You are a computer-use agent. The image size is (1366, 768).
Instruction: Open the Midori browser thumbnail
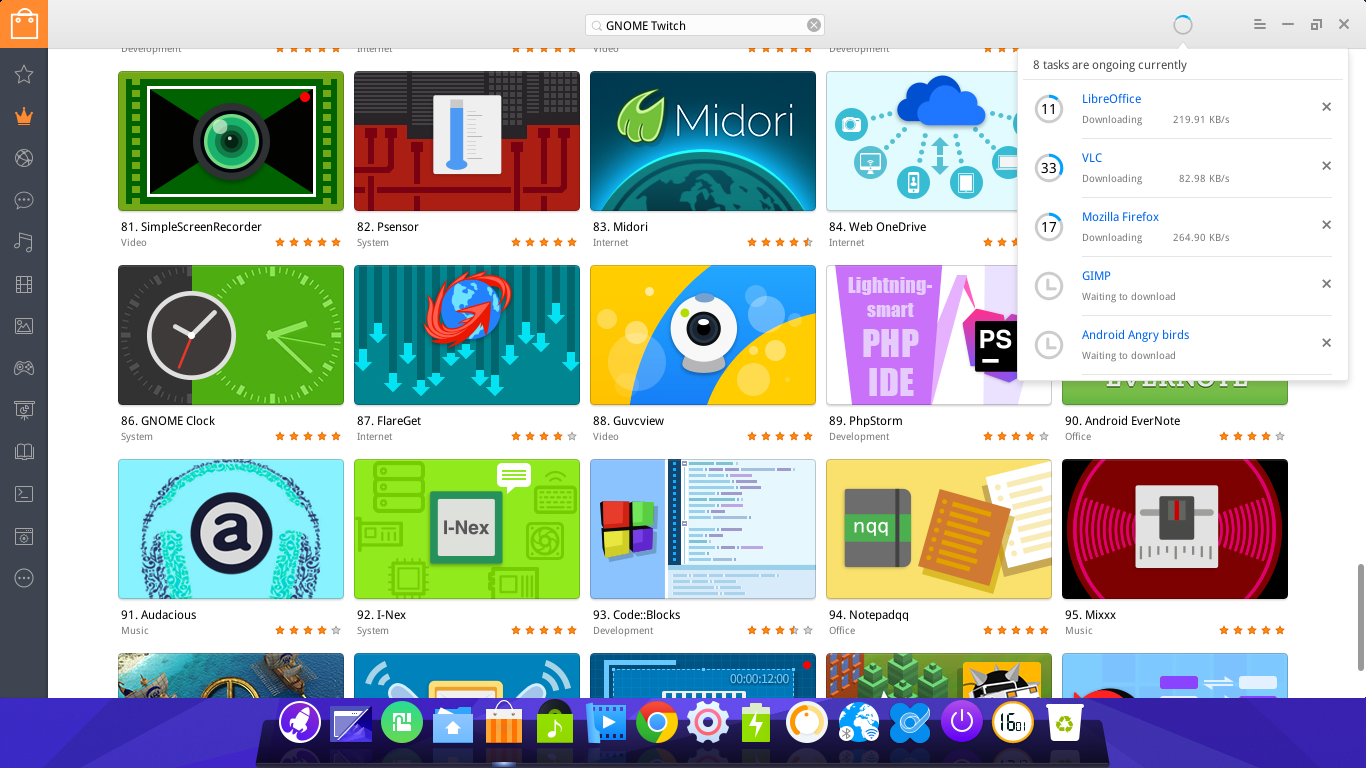tap(703, 141)
